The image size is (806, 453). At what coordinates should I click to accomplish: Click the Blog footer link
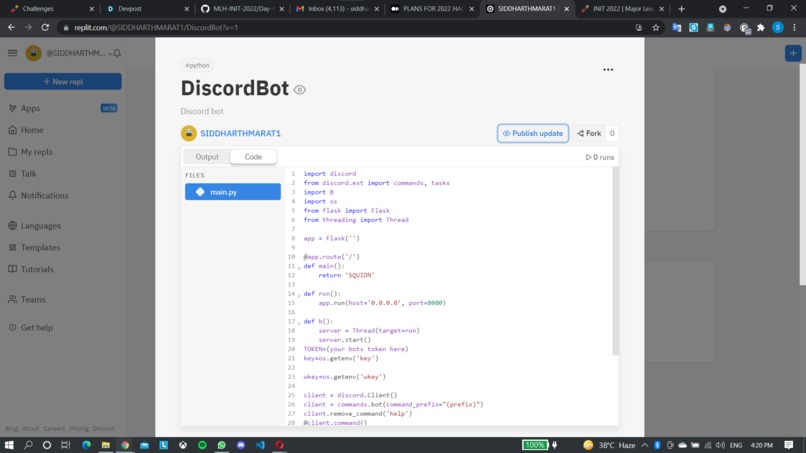[x=11, y=428]
